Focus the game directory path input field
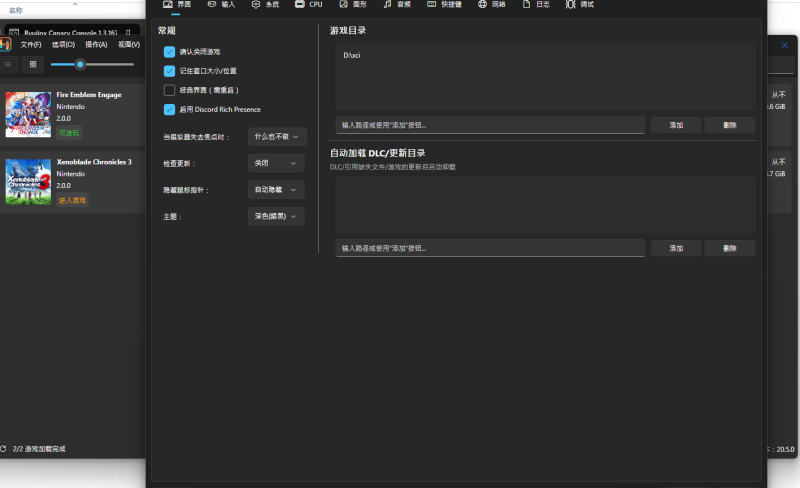800x488 pixels. [x=490, y=125]
